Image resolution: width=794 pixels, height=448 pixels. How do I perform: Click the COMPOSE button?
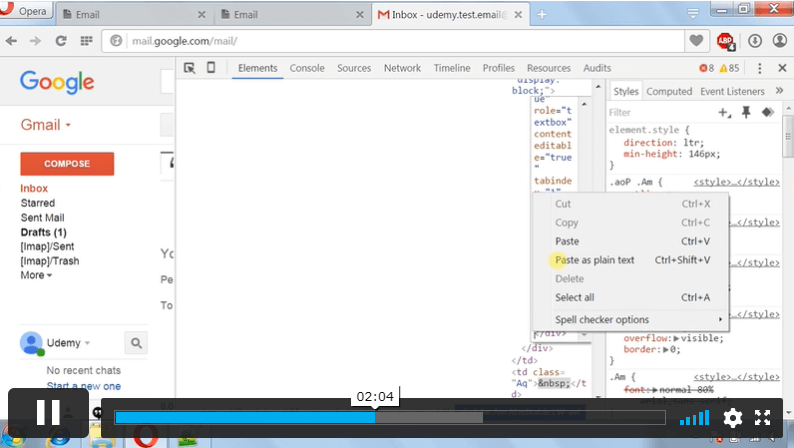[x=67, y=164]
